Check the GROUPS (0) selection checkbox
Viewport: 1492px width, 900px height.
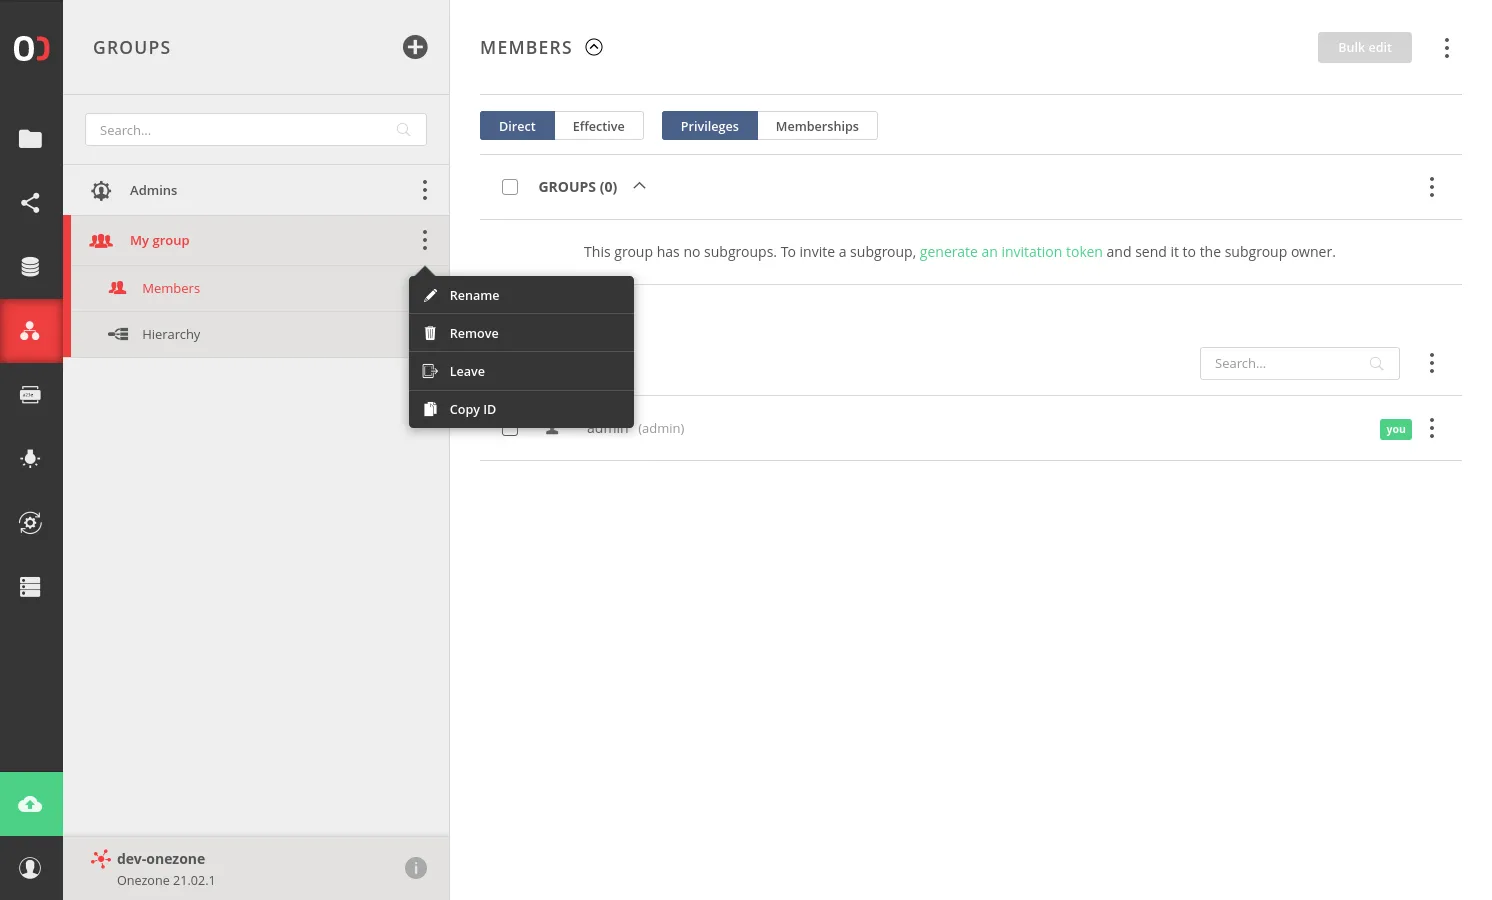(510, 187)
